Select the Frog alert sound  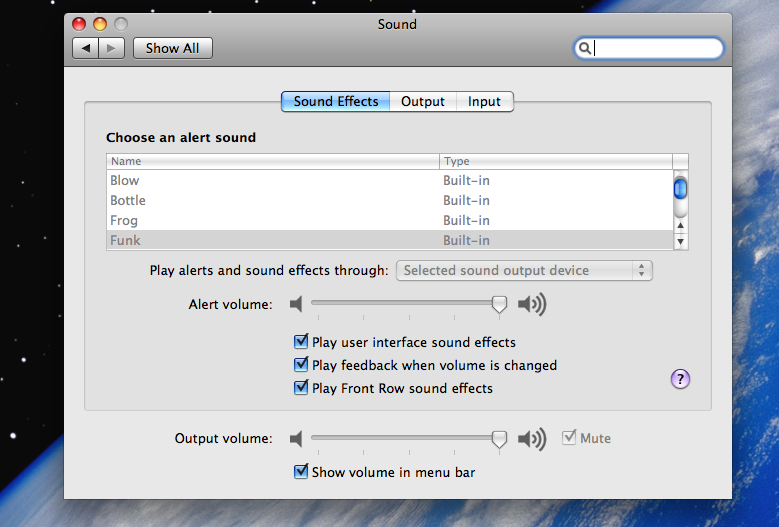(x=390, y=220)
